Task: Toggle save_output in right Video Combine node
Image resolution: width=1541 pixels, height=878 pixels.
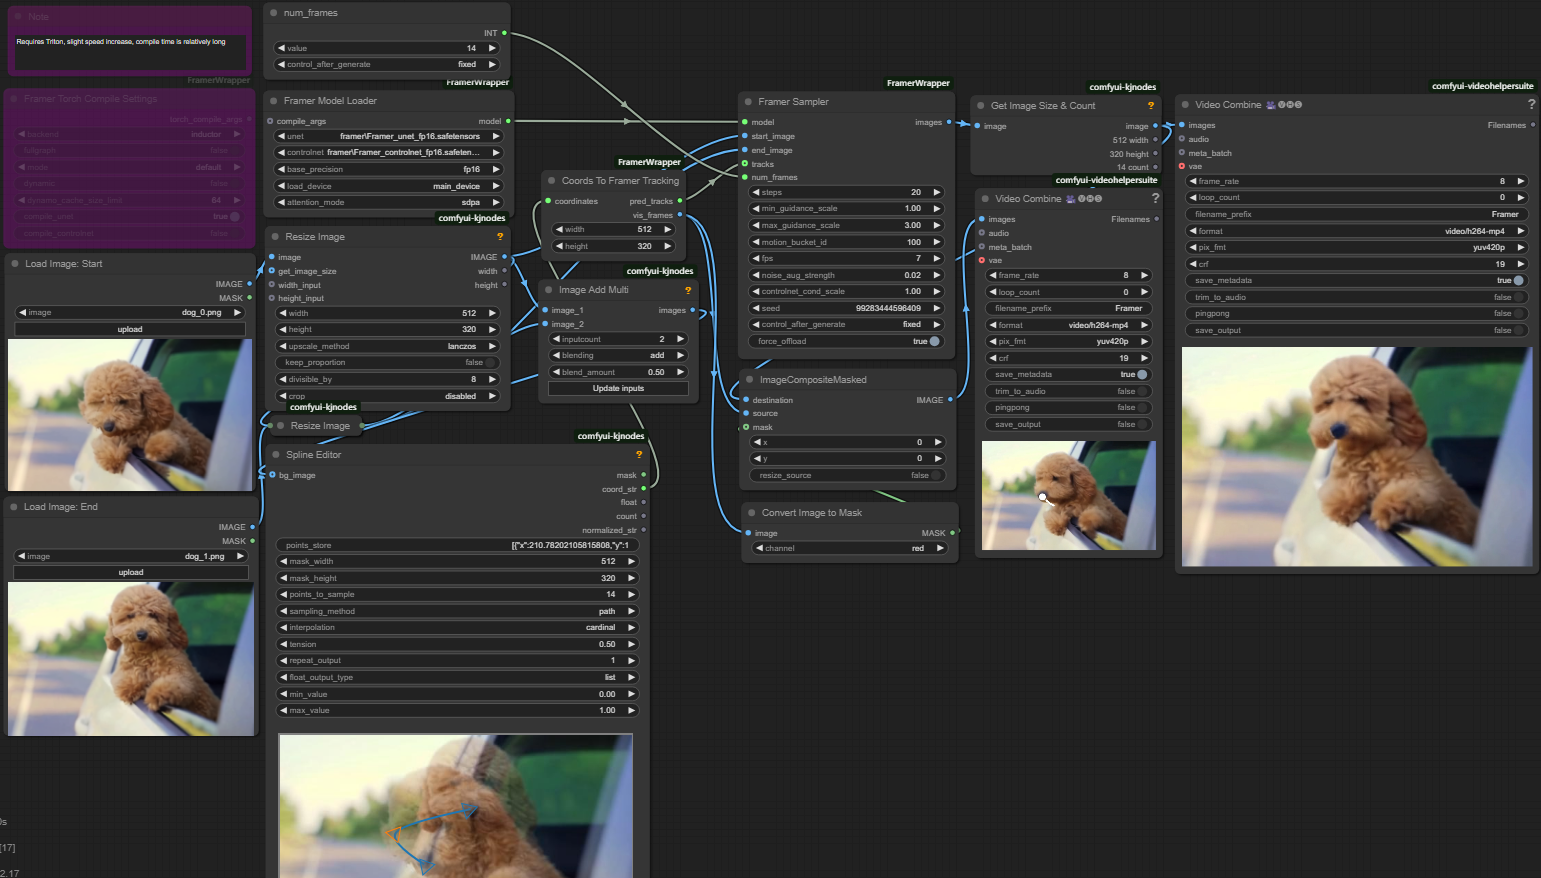Action: 1357,330
